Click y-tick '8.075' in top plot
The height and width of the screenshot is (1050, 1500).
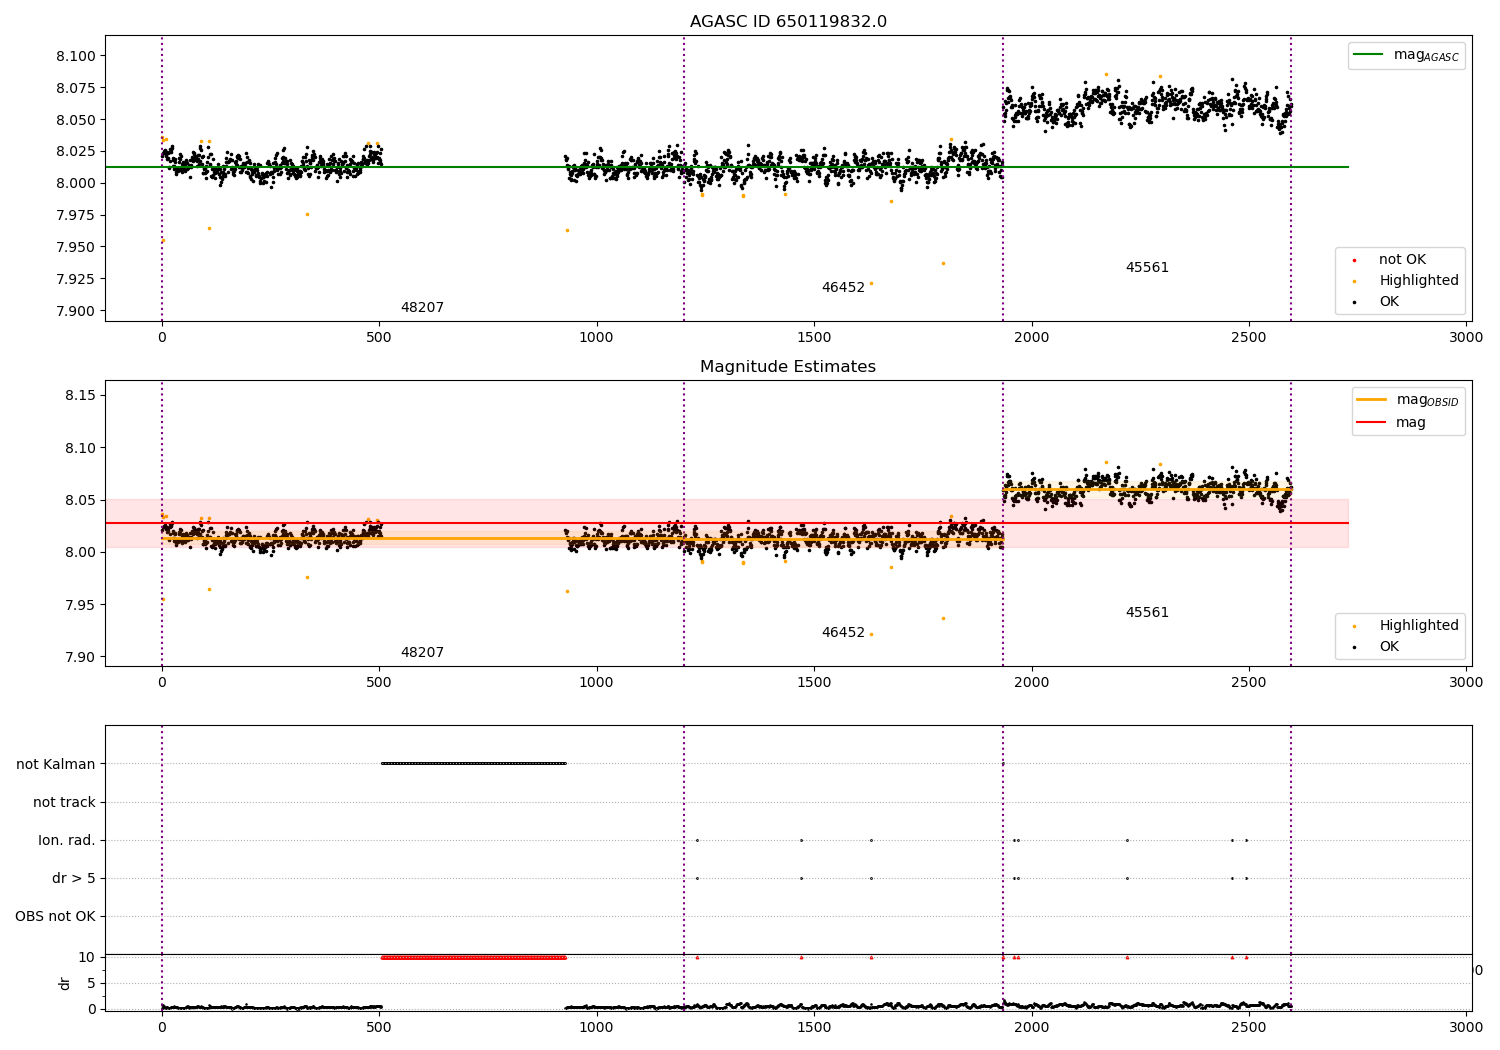[76, 88]
